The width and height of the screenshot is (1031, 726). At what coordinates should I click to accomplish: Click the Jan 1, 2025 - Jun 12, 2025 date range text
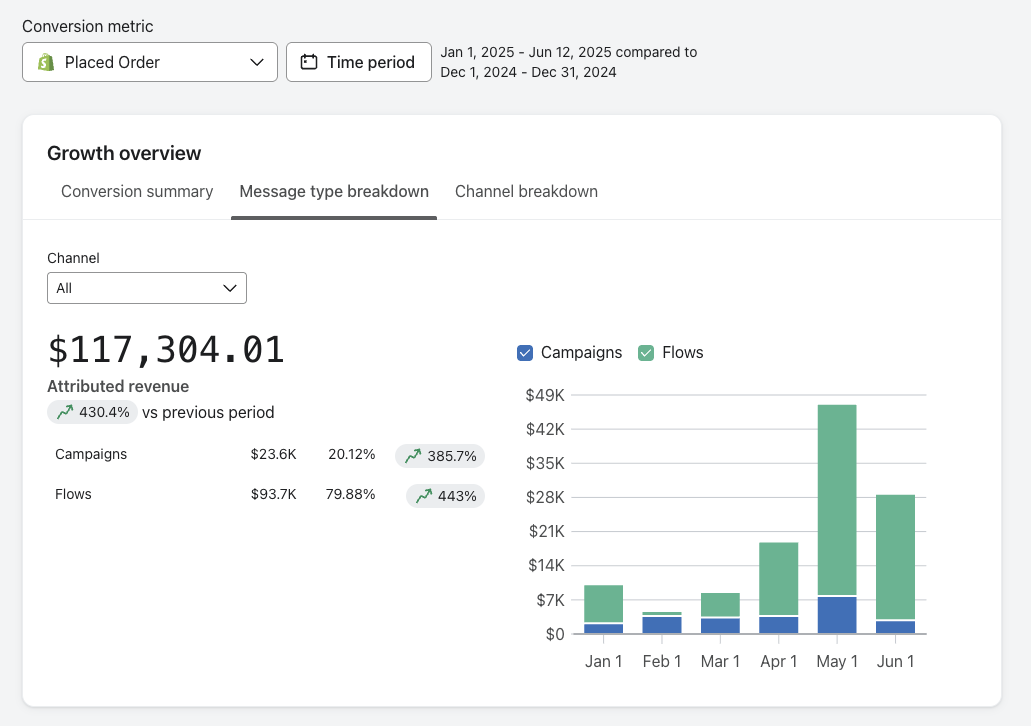tap(527, 52)
